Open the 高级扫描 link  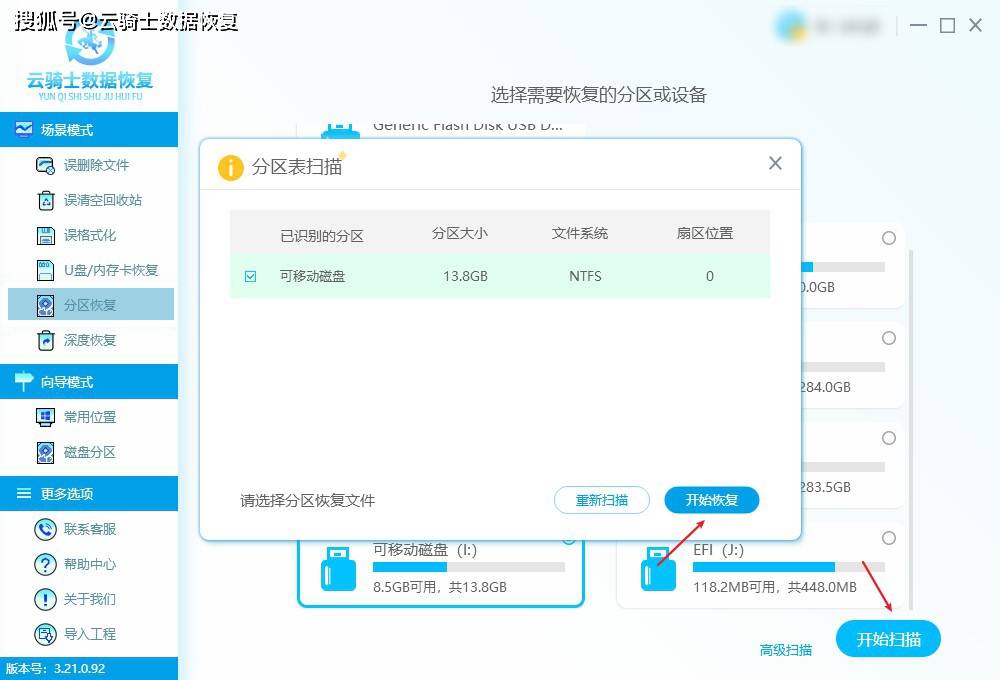[786, 650]
